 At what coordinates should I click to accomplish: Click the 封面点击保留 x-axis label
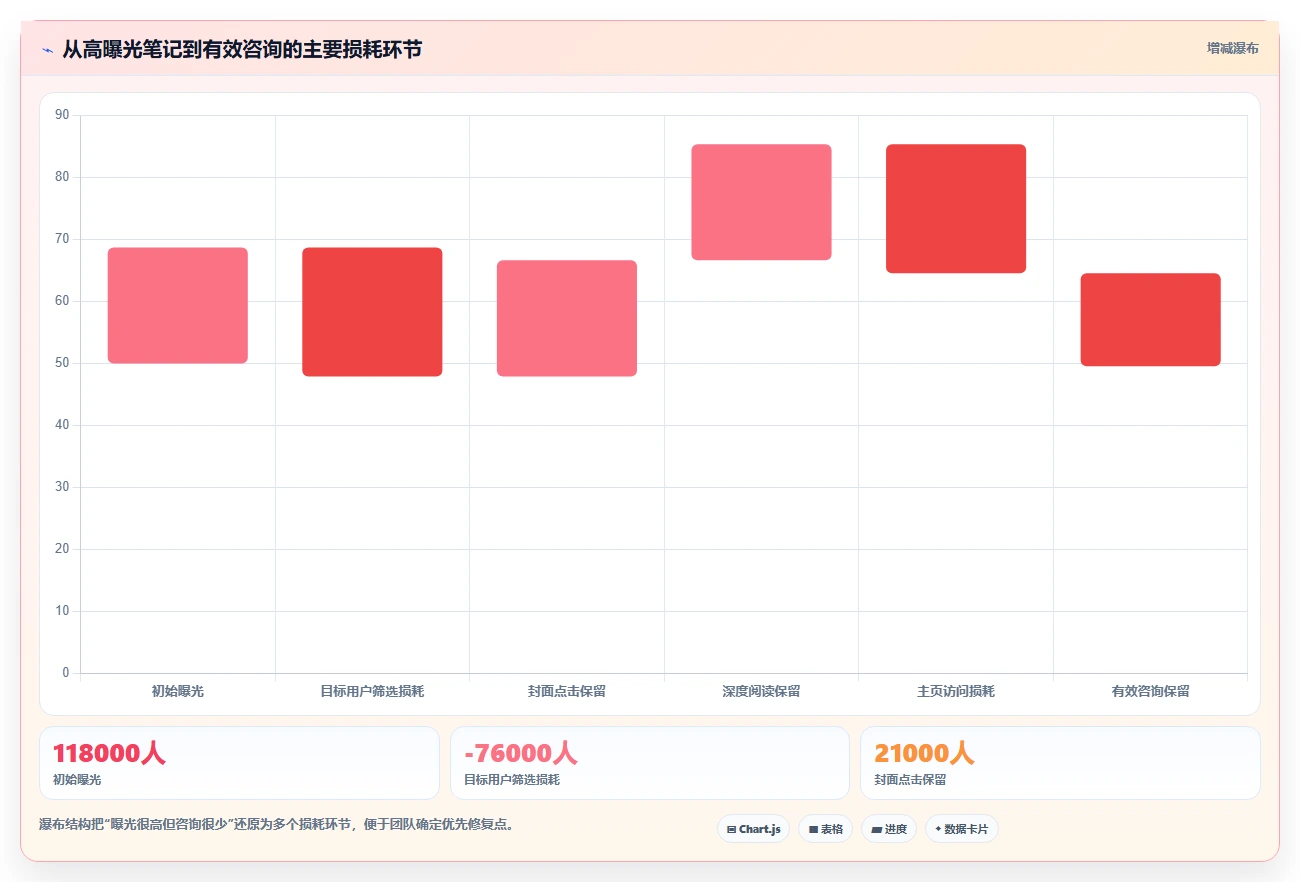tap(567, 691)
